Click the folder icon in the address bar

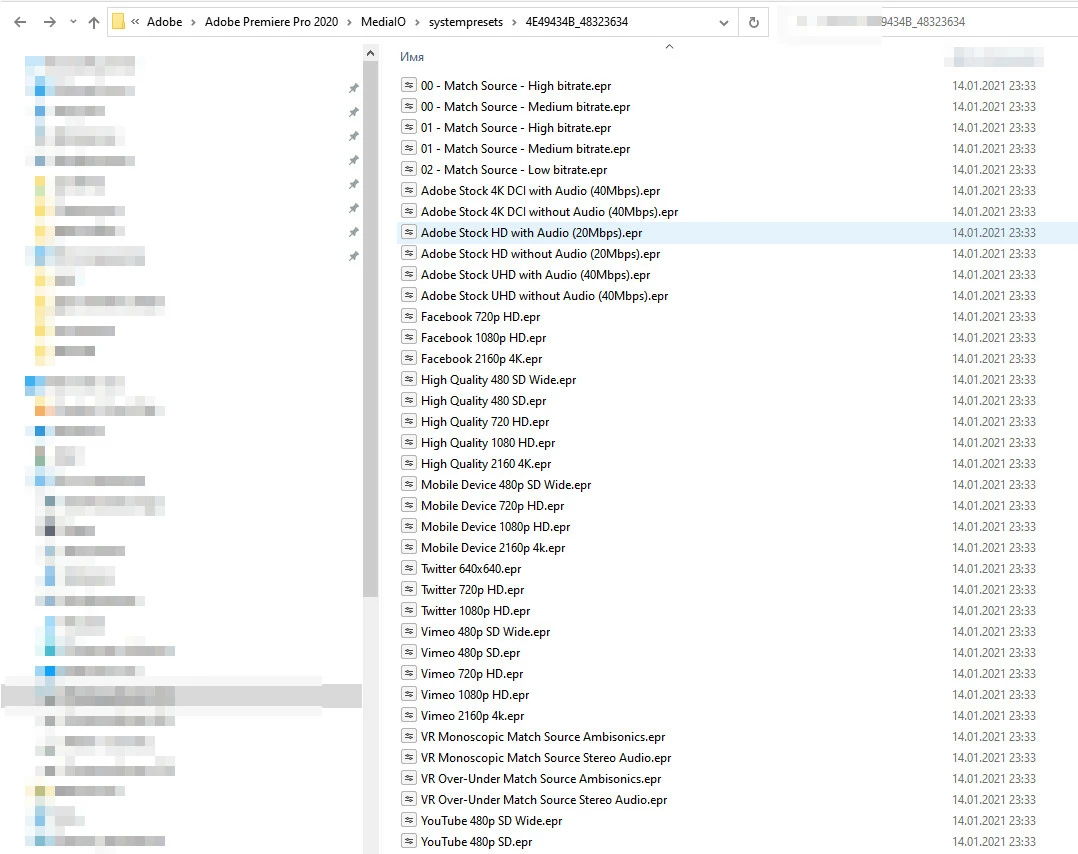pyautogui.click(x=118, y=22)
